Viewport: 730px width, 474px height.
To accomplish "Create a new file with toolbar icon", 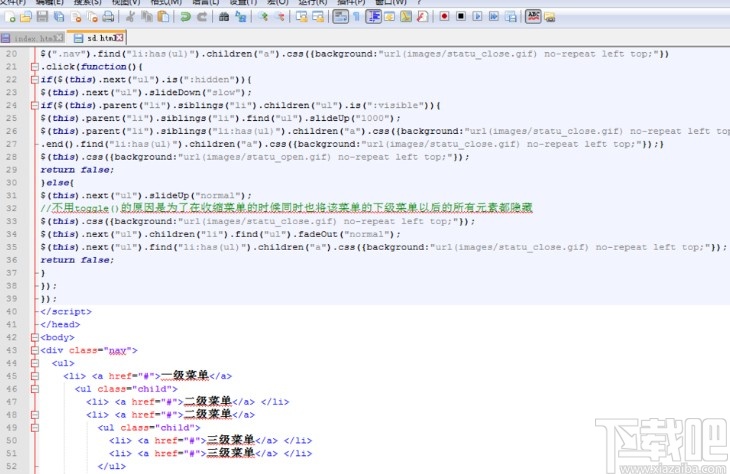I will 10,17.
